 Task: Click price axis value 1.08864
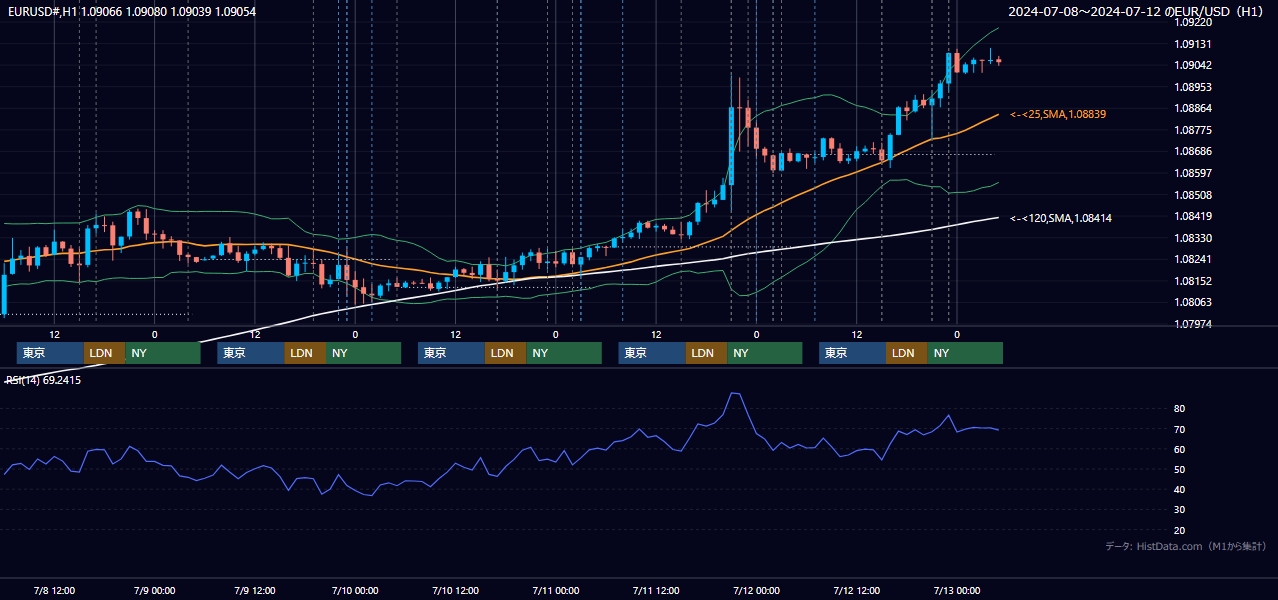click(1194, 108)
